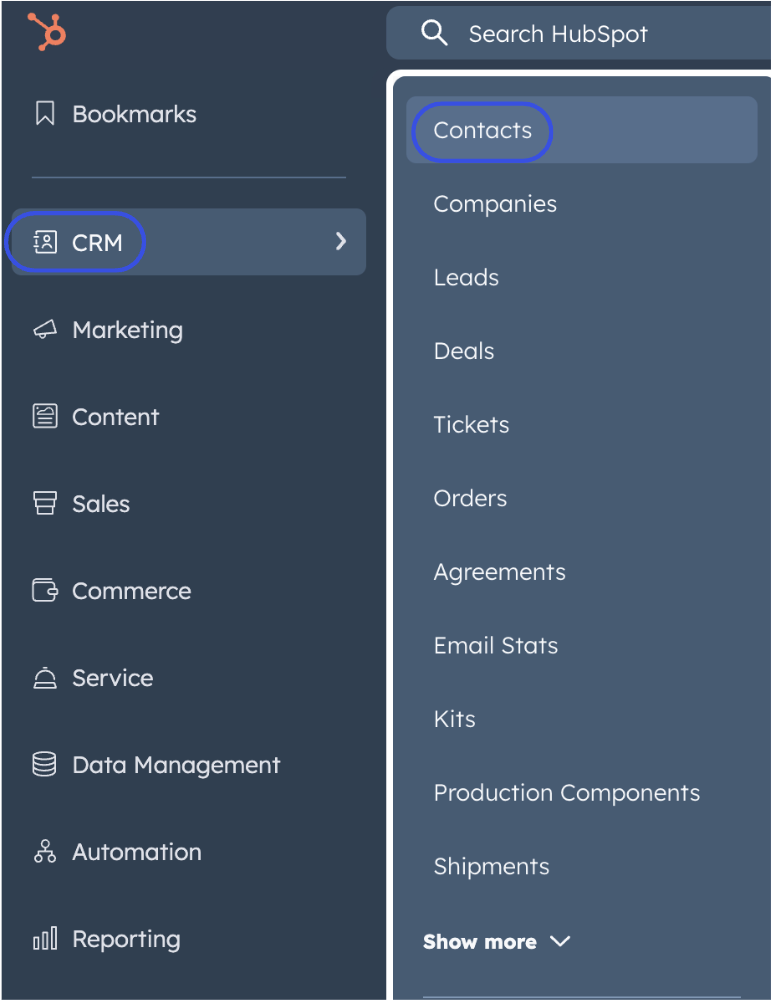Open the Contacts menu item

pyautogui.click(x=480, y=130)
